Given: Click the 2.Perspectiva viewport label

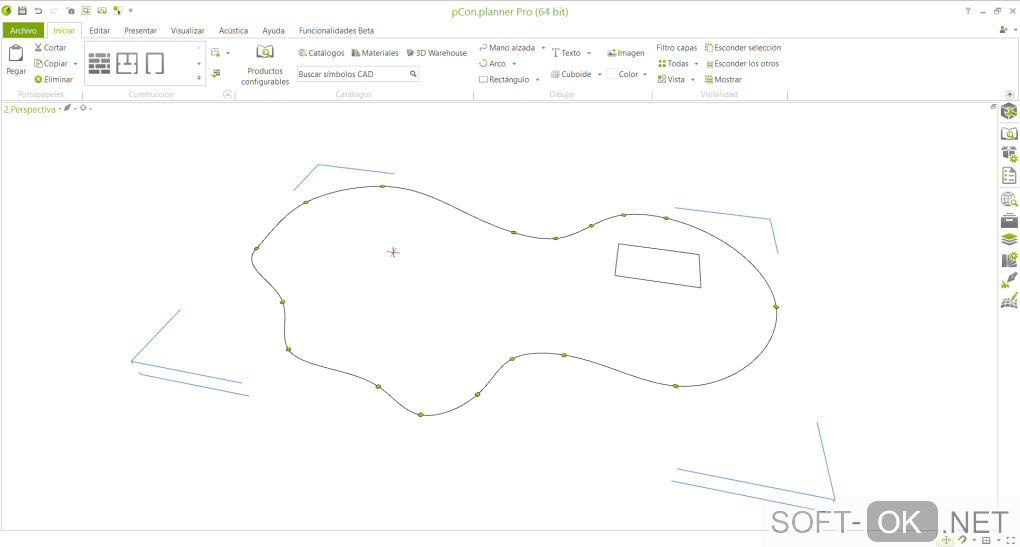Looking at the screenshot, I should click(29, 109).
